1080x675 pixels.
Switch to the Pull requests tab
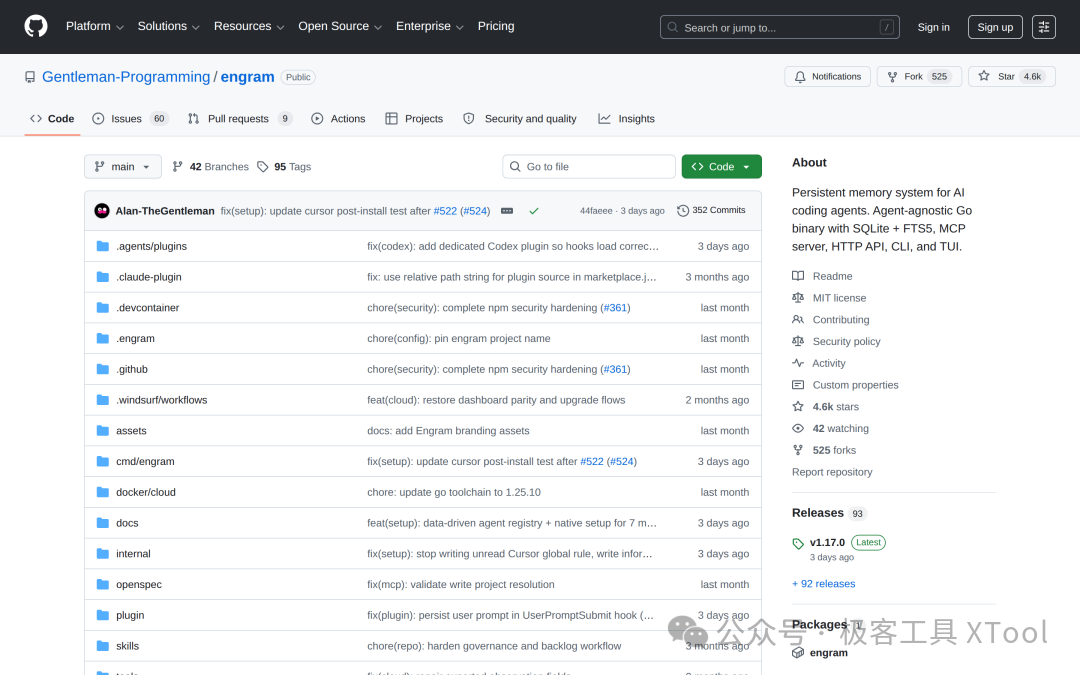(x=240, y=118)
